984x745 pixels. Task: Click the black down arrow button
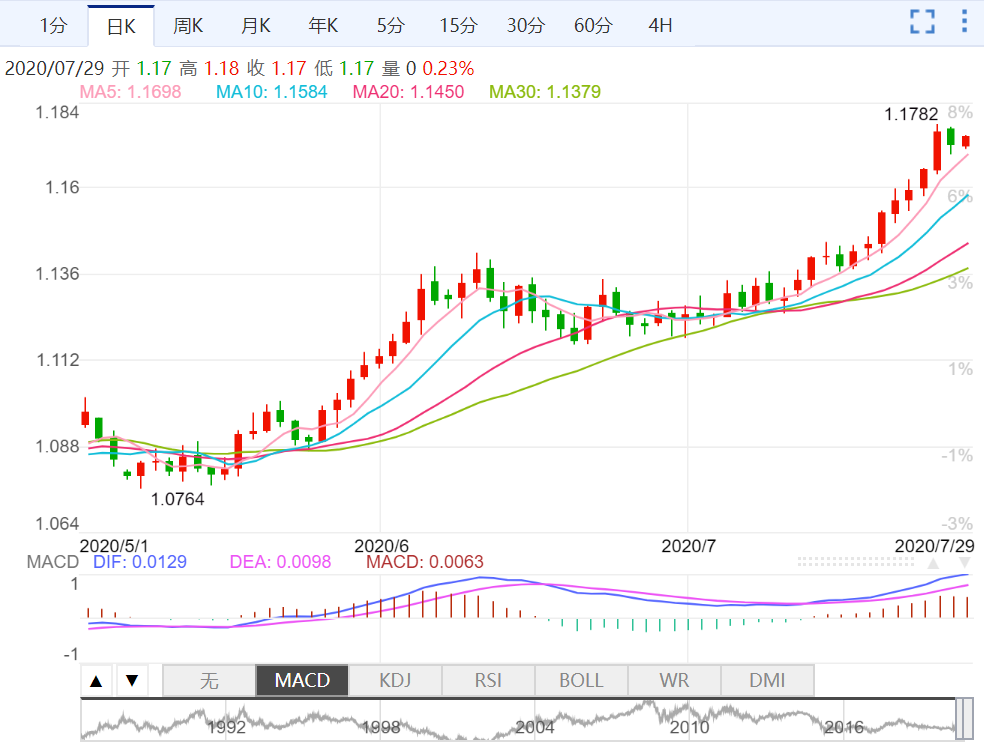(132, 682)
